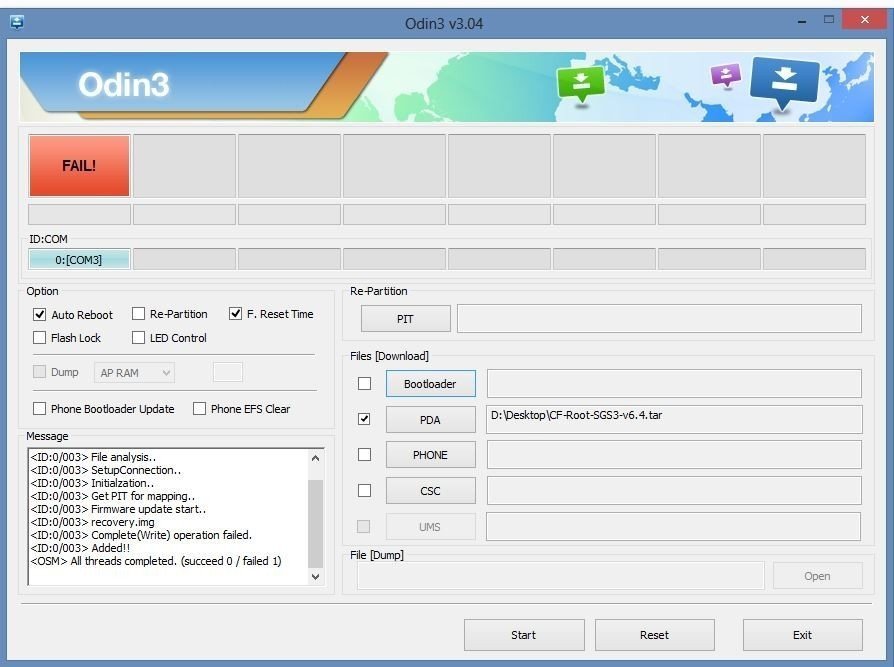
Task: Tick the checkbox next to CSC
Action: [x=364, y=490]
